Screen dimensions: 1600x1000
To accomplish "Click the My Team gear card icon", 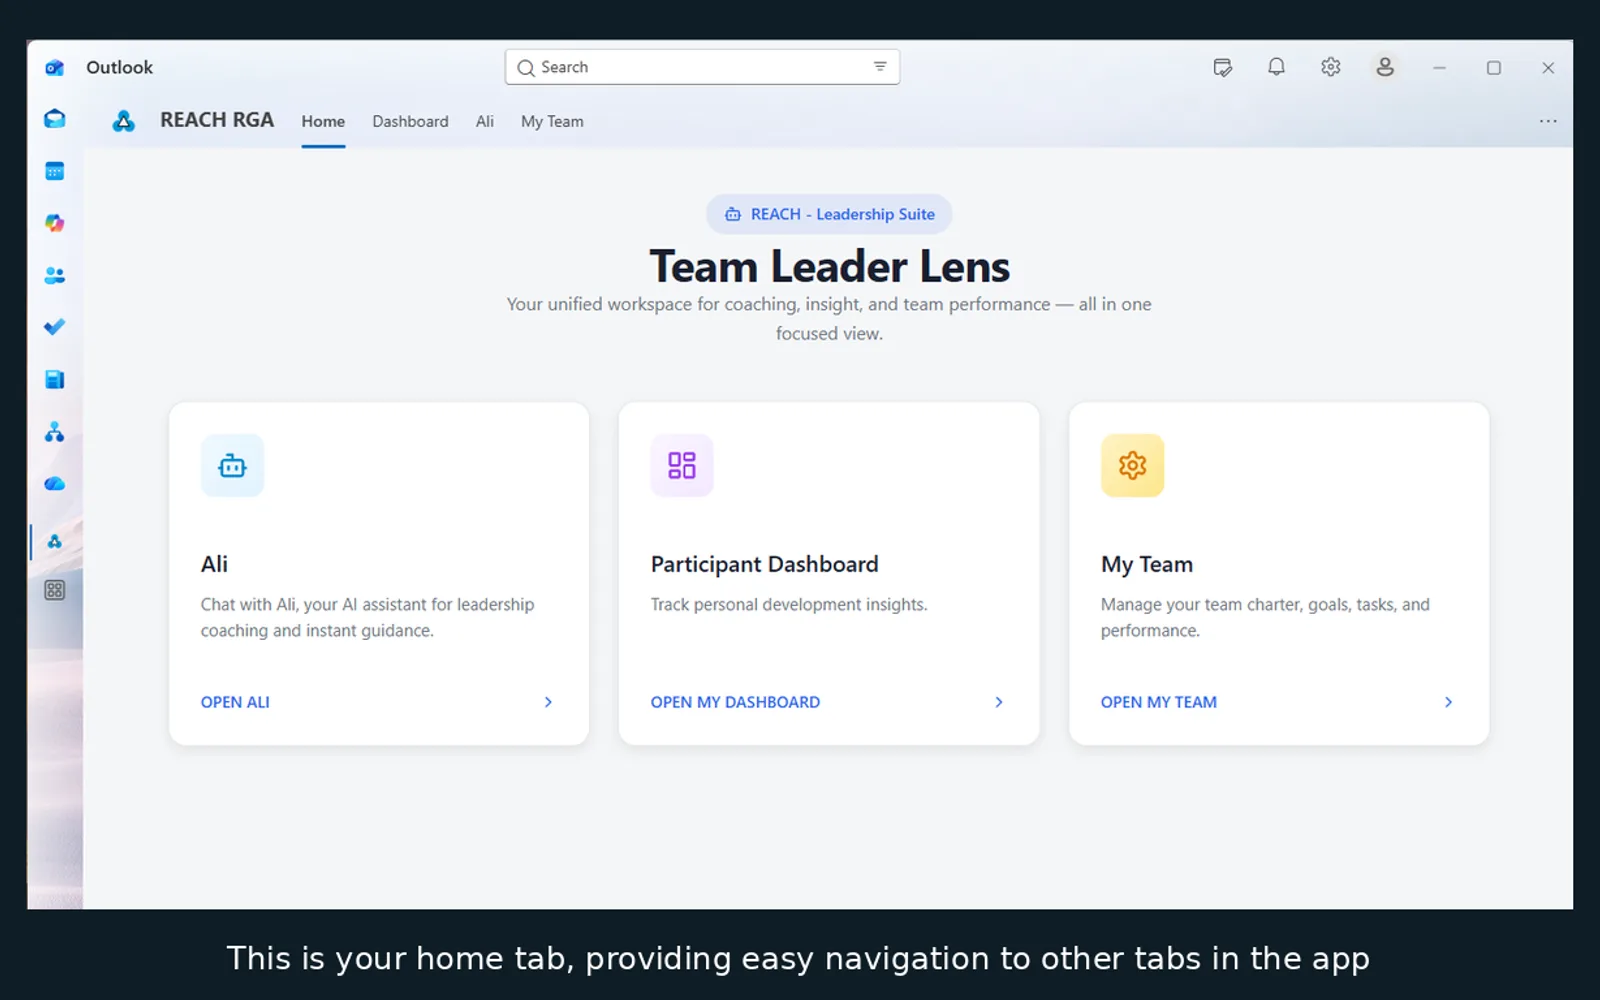I will (x=1132, y=465).
